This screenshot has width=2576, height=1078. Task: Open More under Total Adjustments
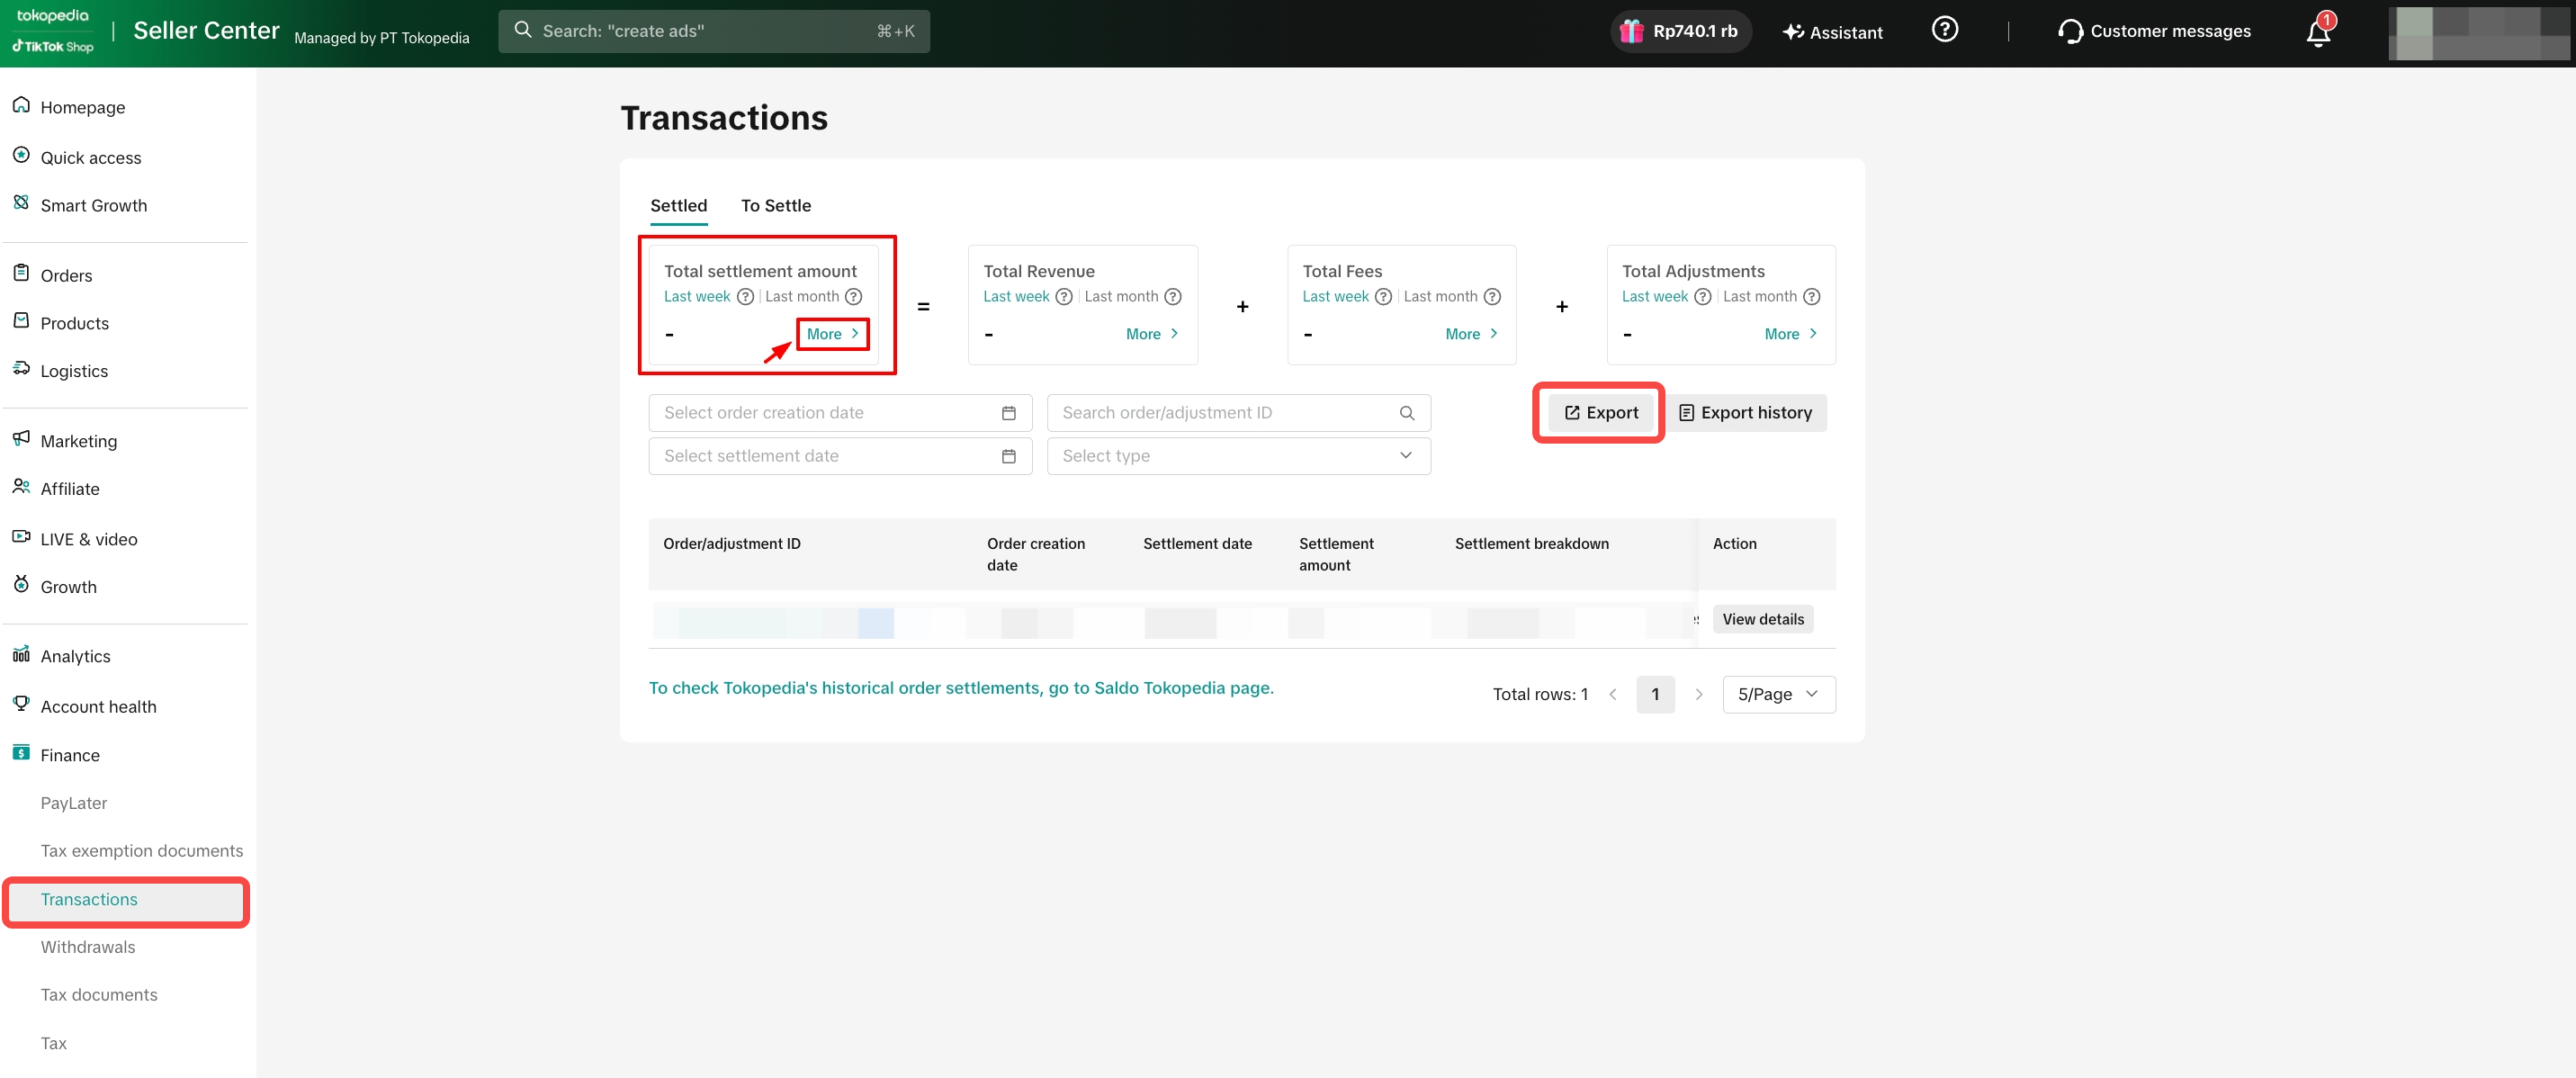pos(1790,334)
